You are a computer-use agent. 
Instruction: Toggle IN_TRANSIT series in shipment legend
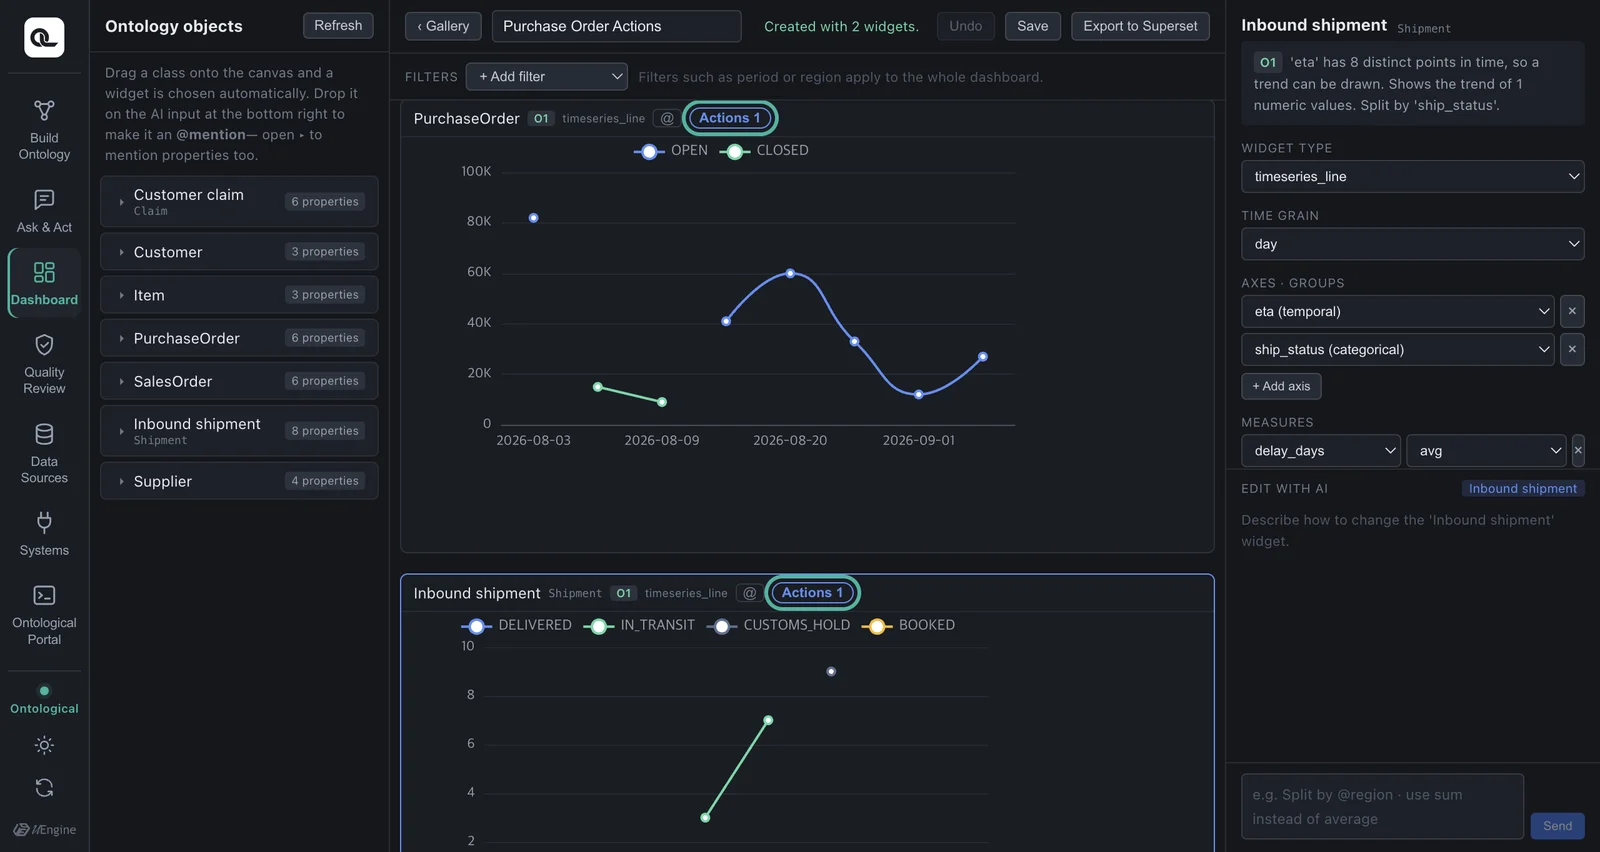[x=638, y=626]
